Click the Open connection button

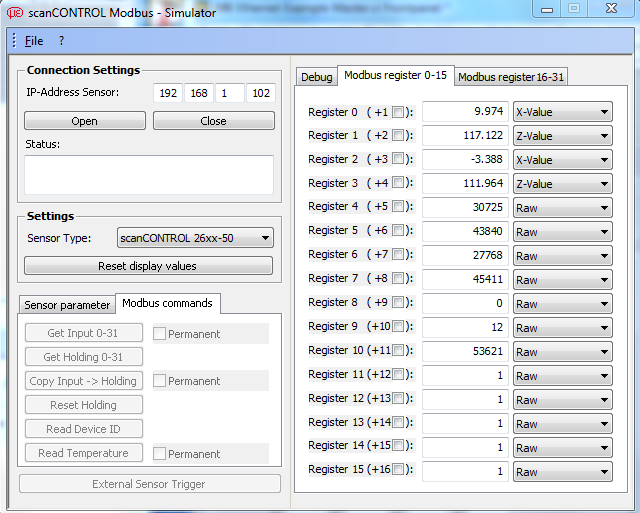(84, 121)
